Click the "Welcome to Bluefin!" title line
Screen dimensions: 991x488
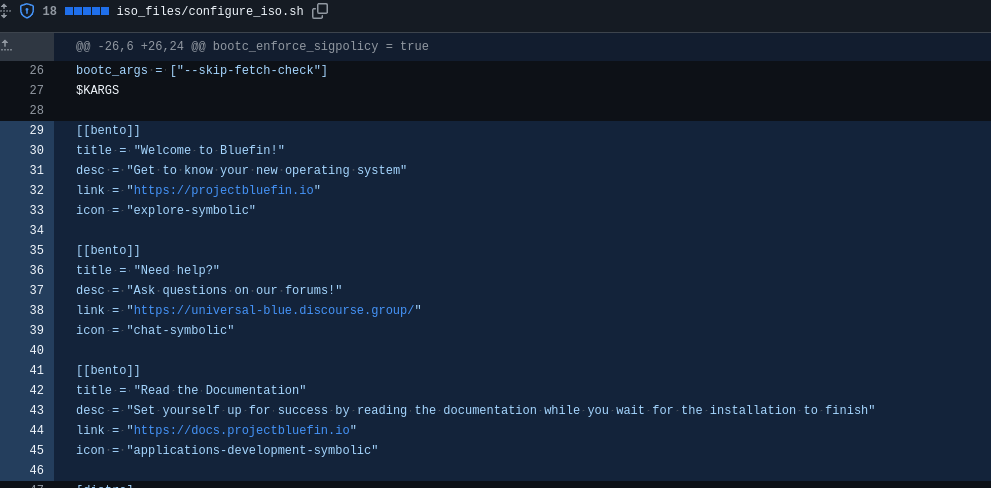180,151
